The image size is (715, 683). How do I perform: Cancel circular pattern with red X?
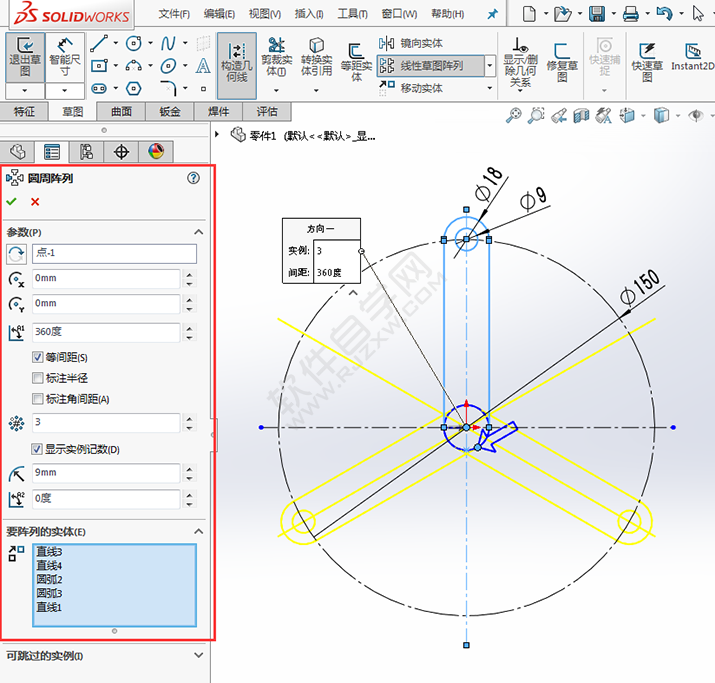[35, 201]
